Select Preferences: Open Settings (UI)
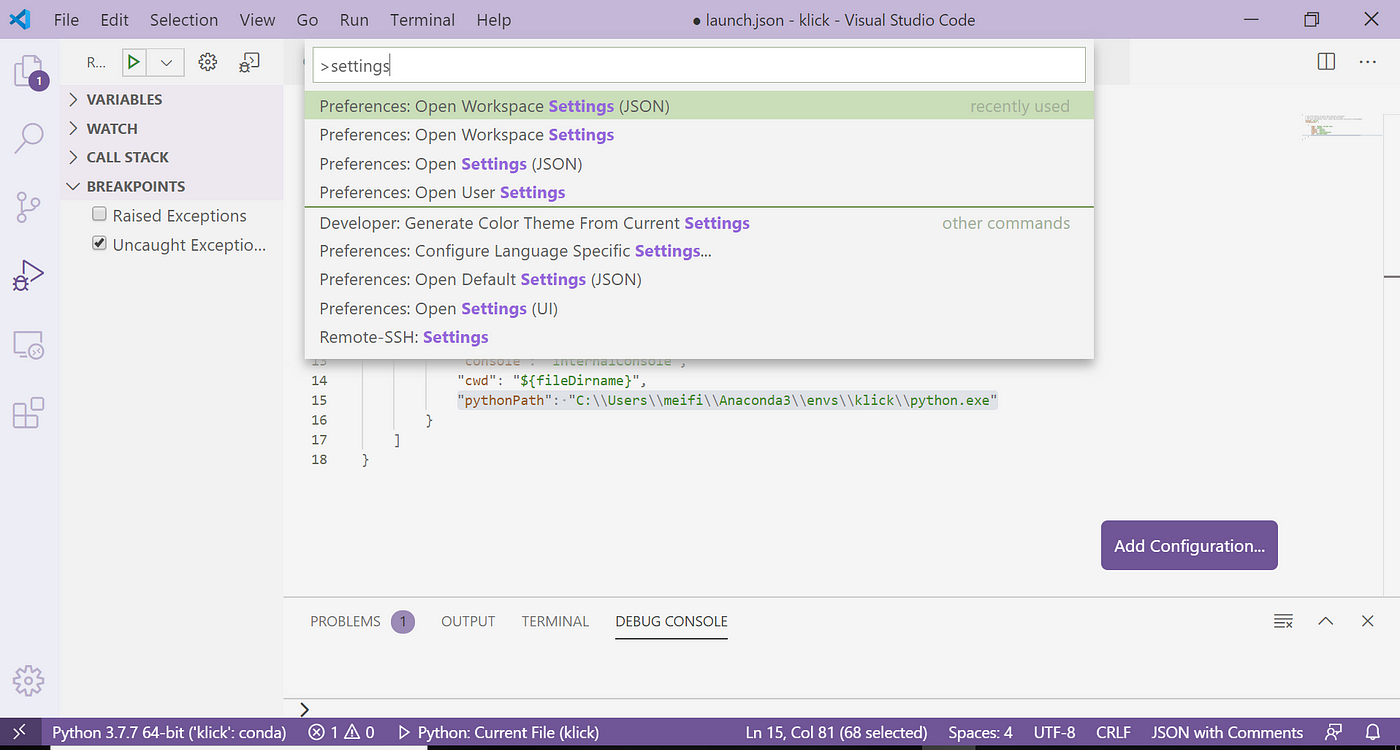Screen dimensions: 1400x750 click(x=699, y=309)
